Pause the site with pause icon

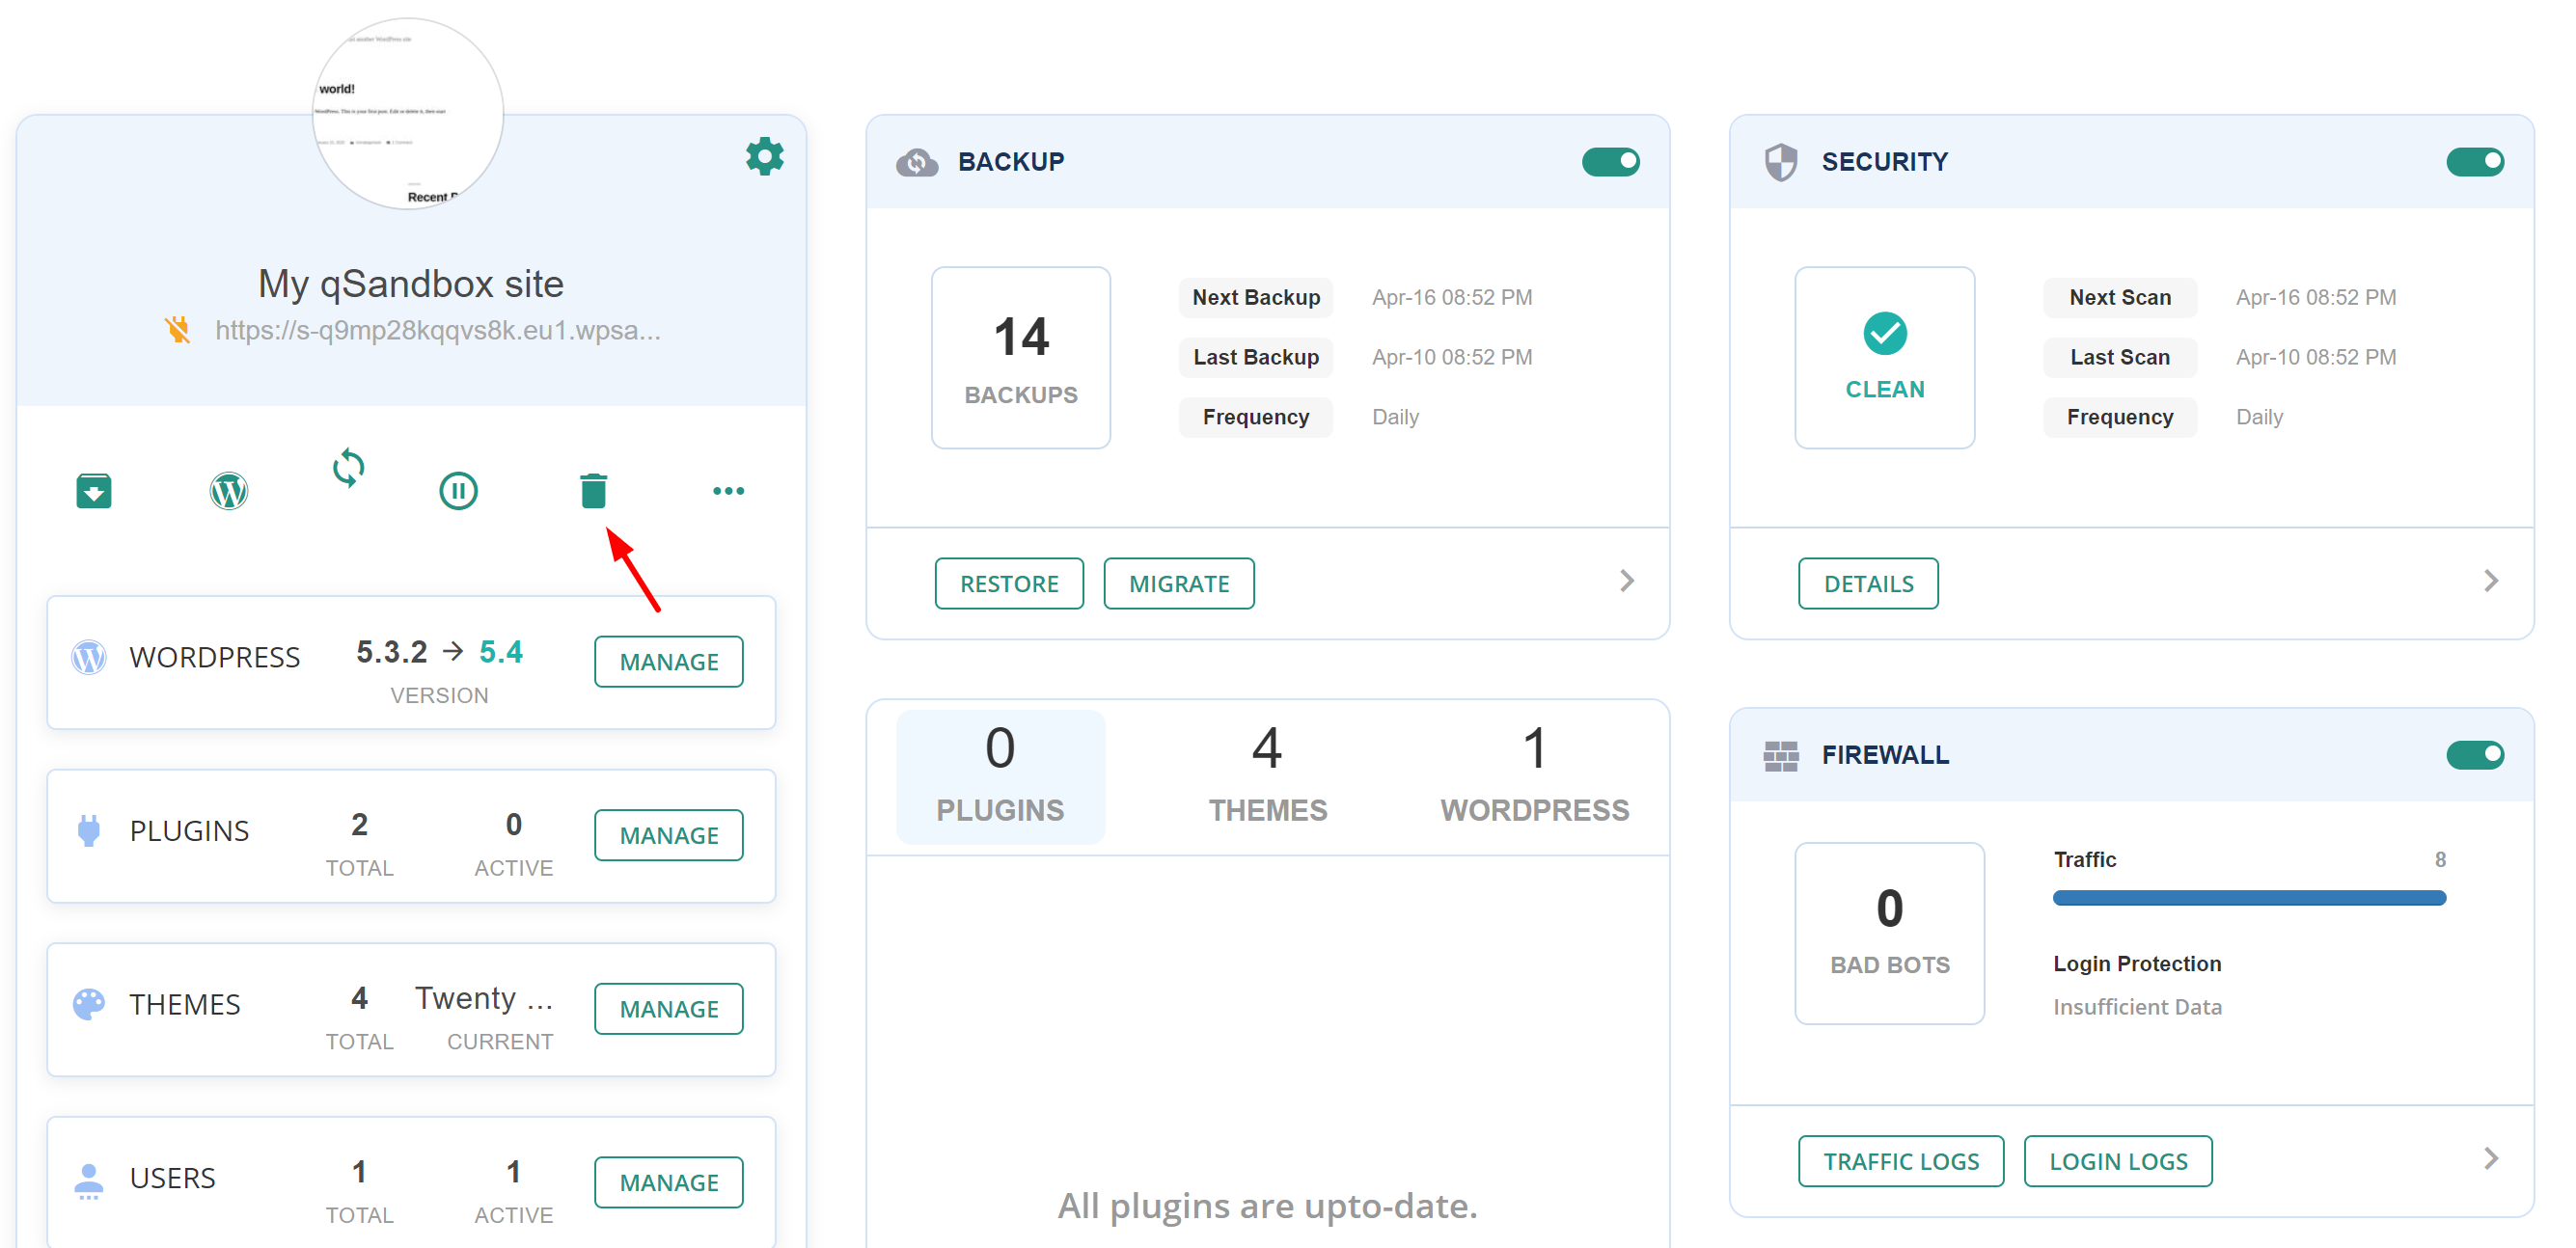click(458, 491)
